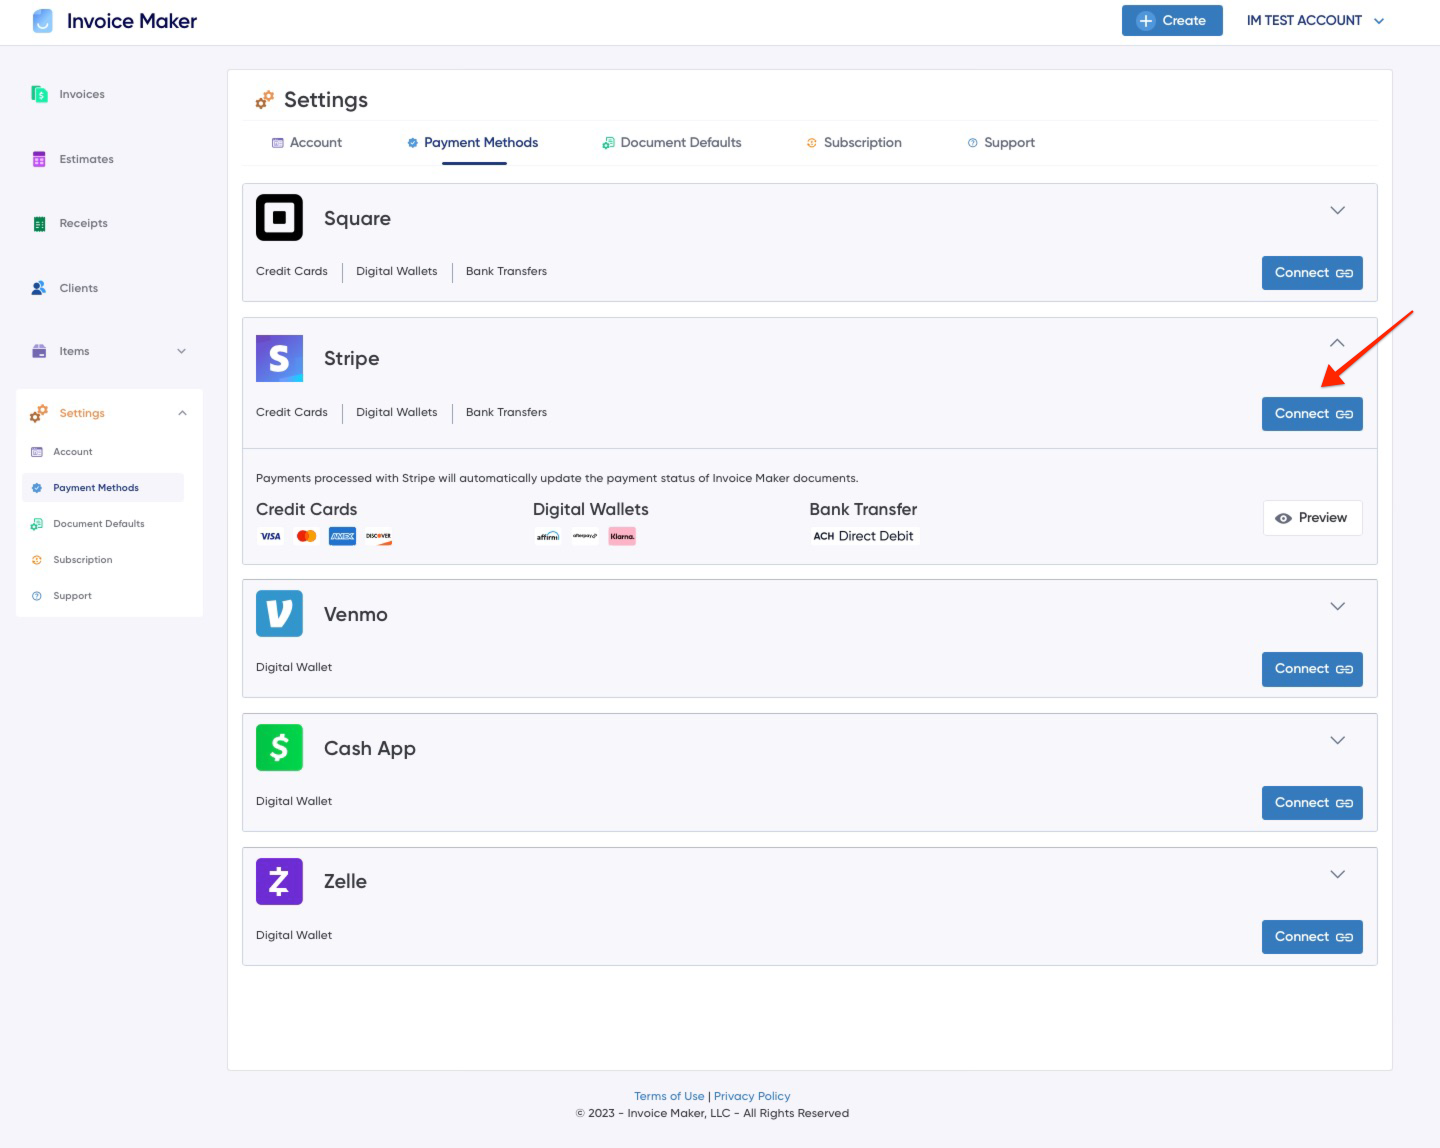
Task: Open the Estimates sidebar icon
Action: (x=39, y=159)
